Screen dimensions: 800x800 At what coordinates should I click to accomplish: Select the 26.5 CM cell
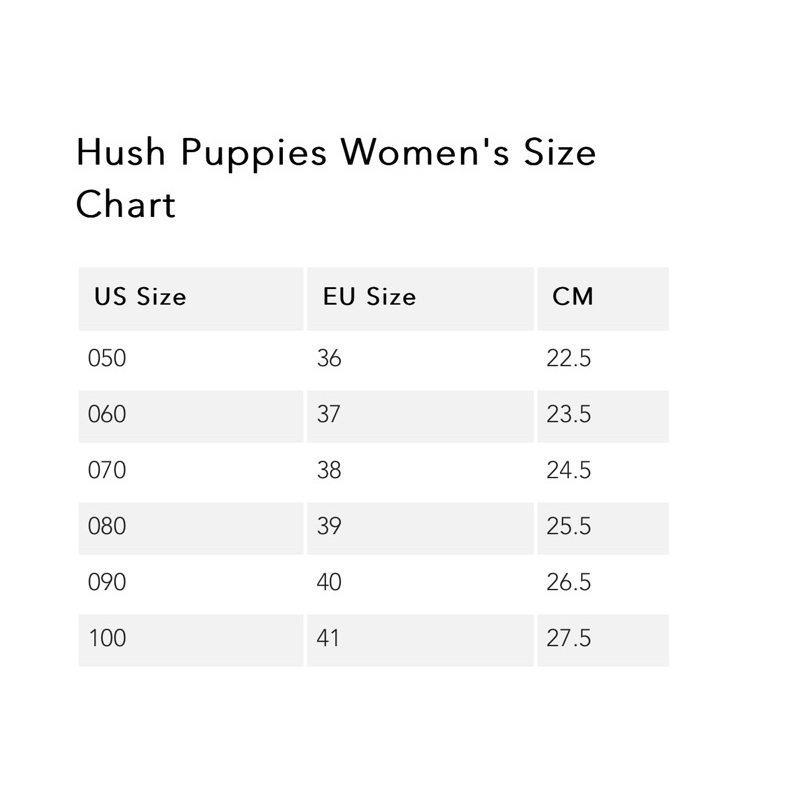point(569,582)
